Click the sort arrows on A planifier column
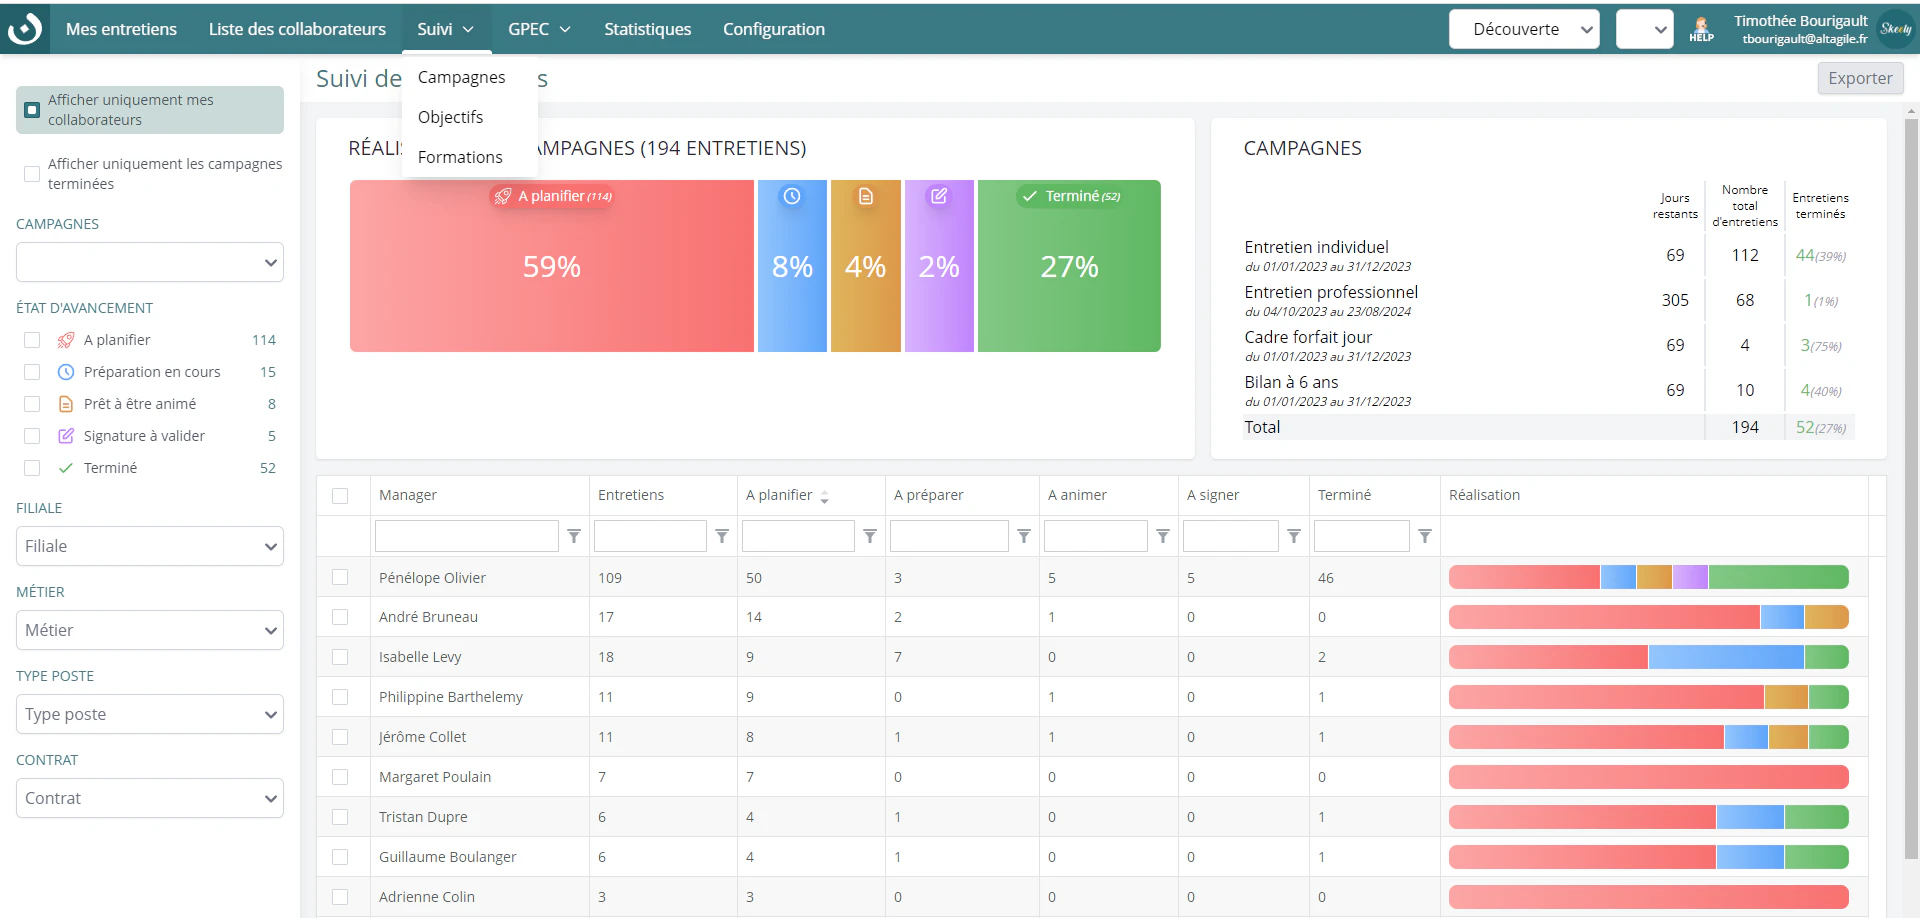Image resolution: width=1920 pixels, height=918 pixels. (x=824, y=497)
